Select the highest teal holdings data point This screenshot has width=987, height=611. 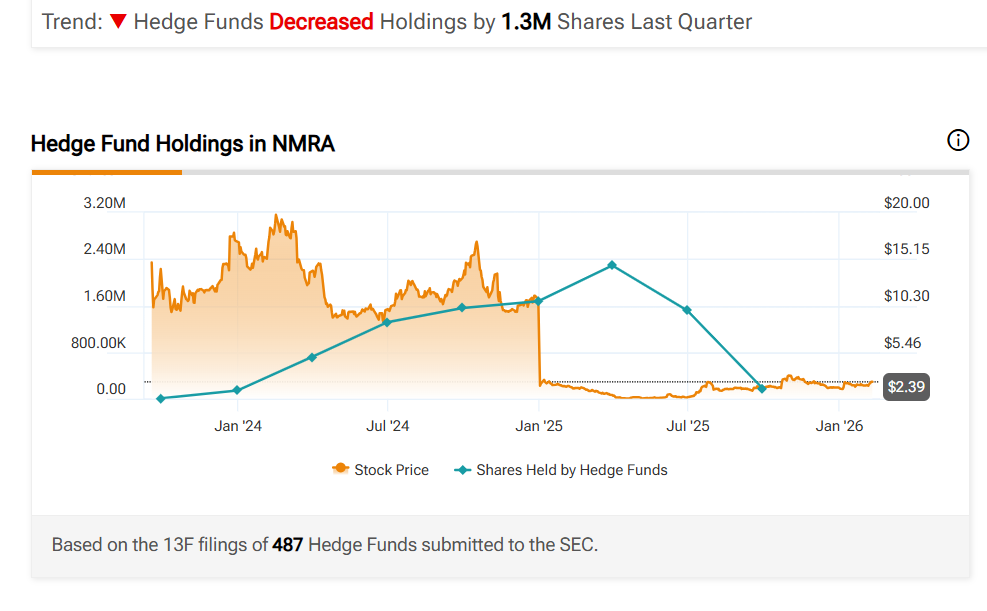coord(612,265)
